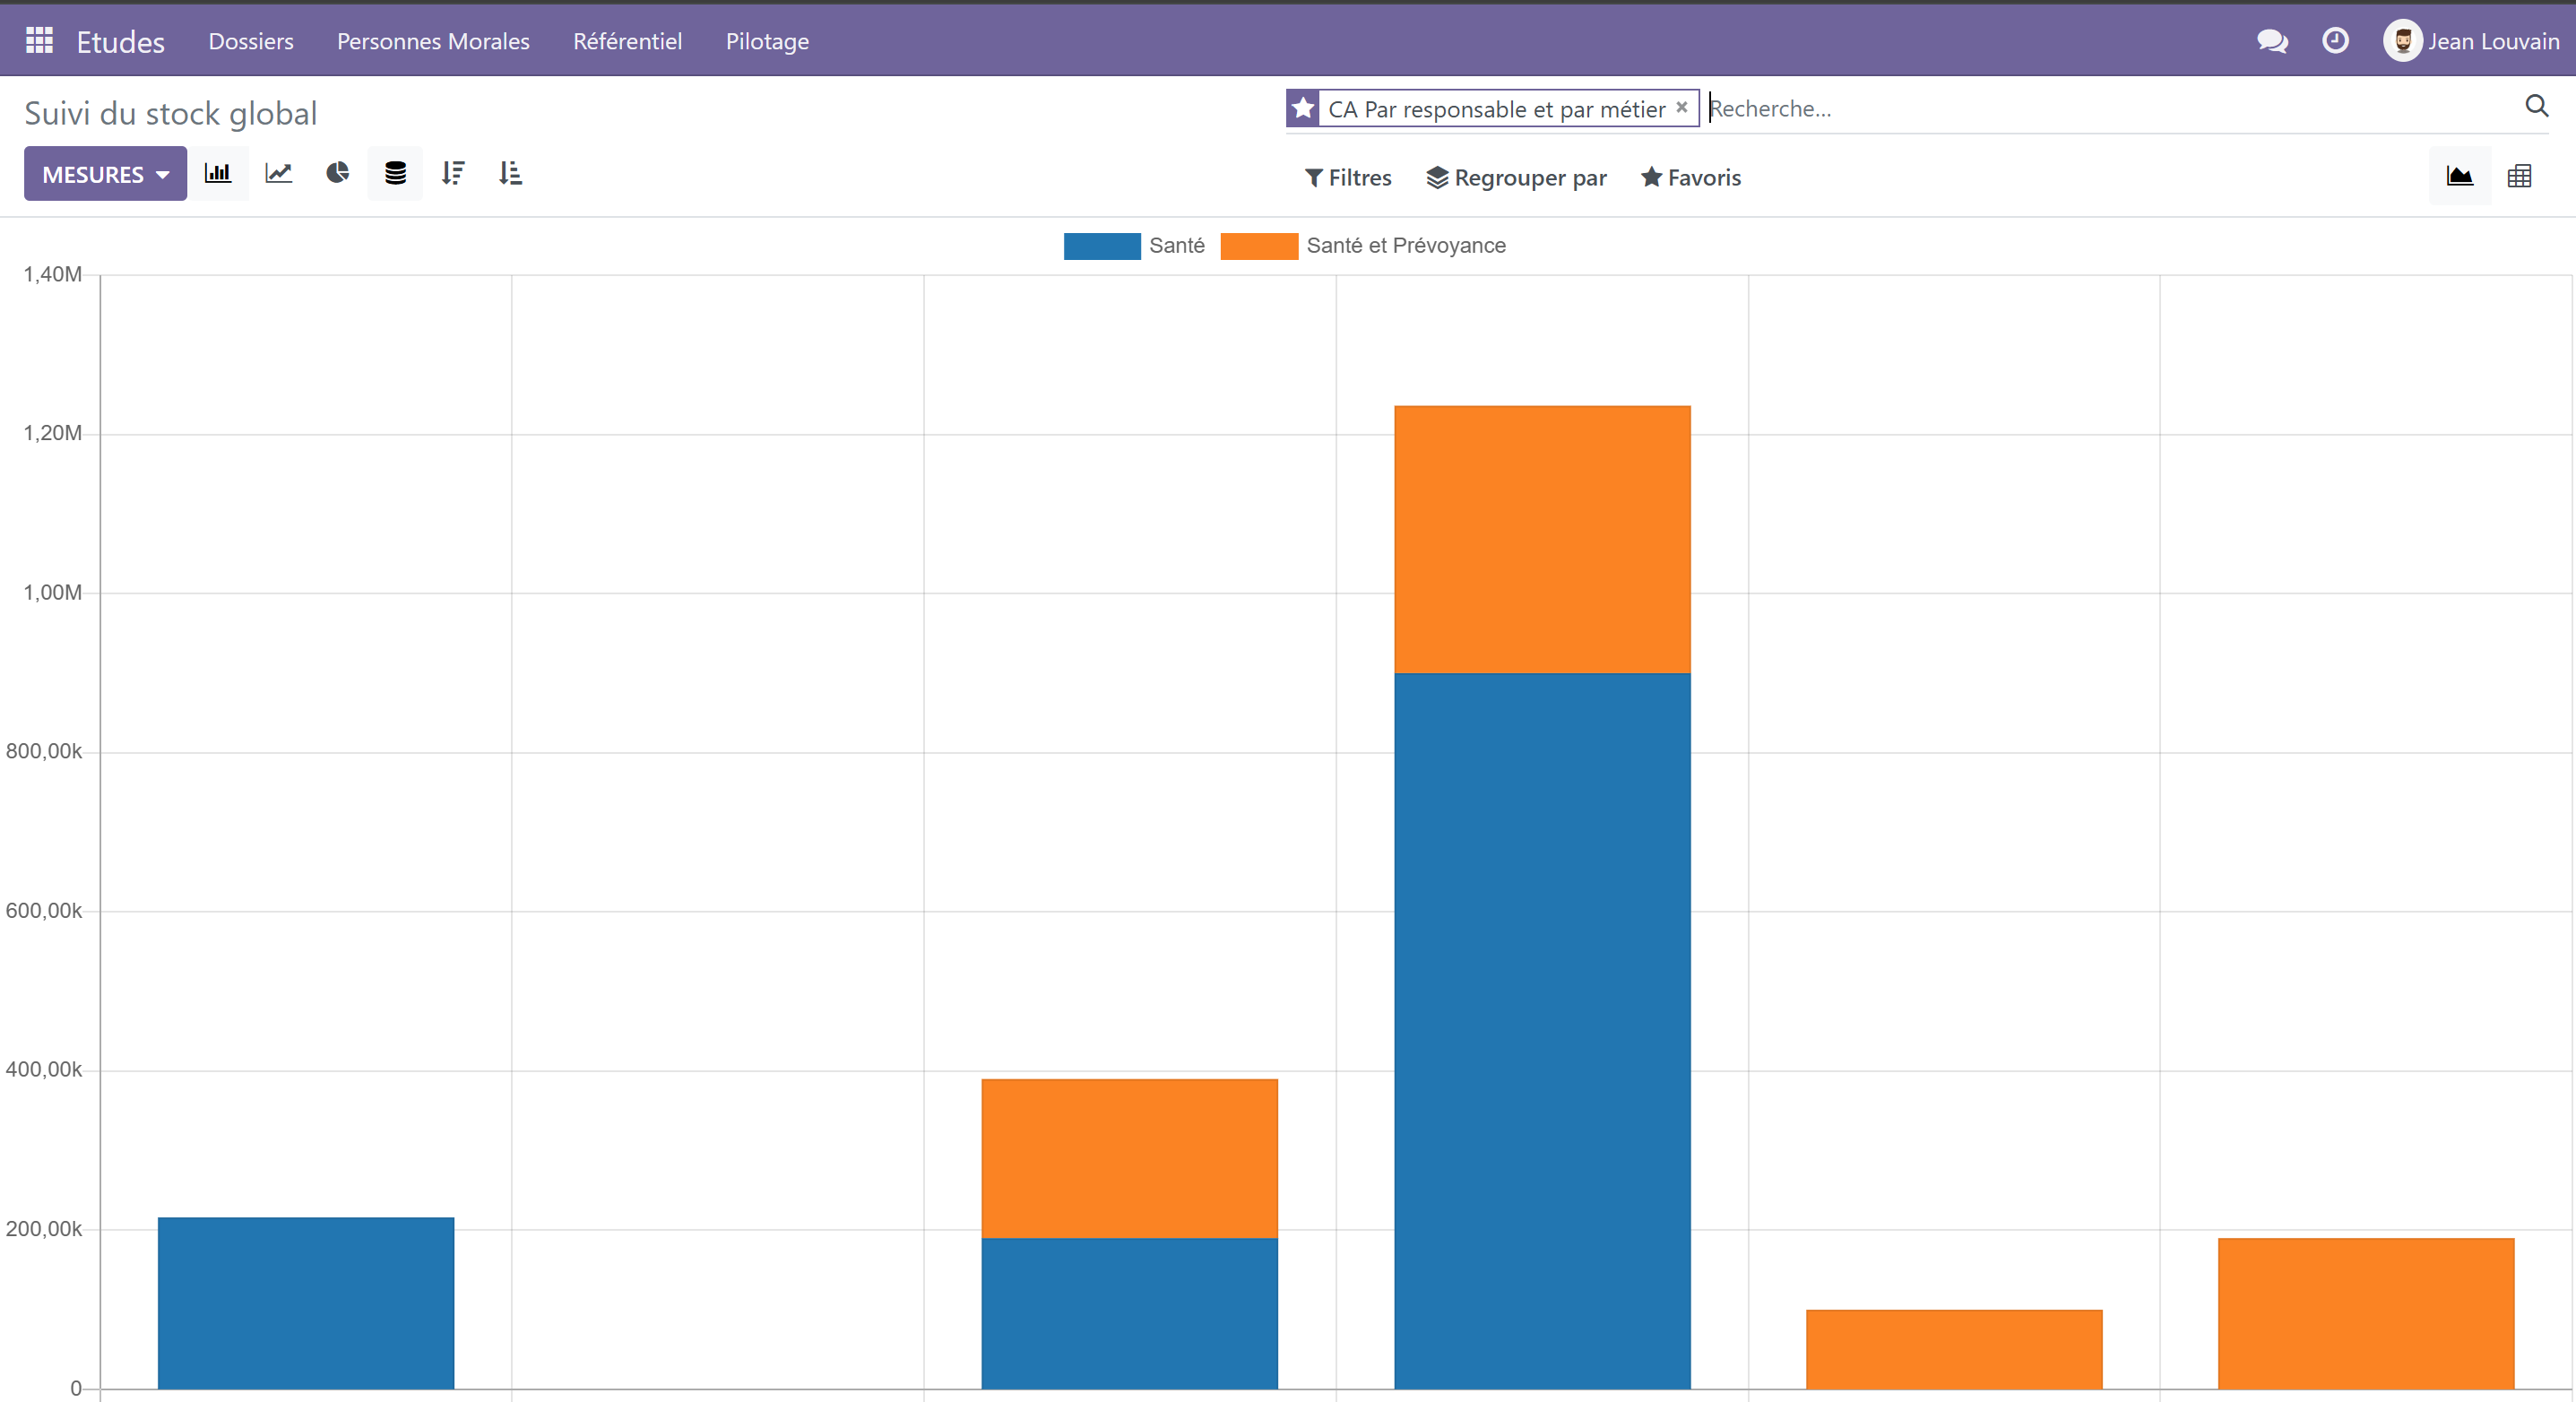Switch to bar chart mode
This screenshot has width=2576, height=1402.
(x=218, y=174)
